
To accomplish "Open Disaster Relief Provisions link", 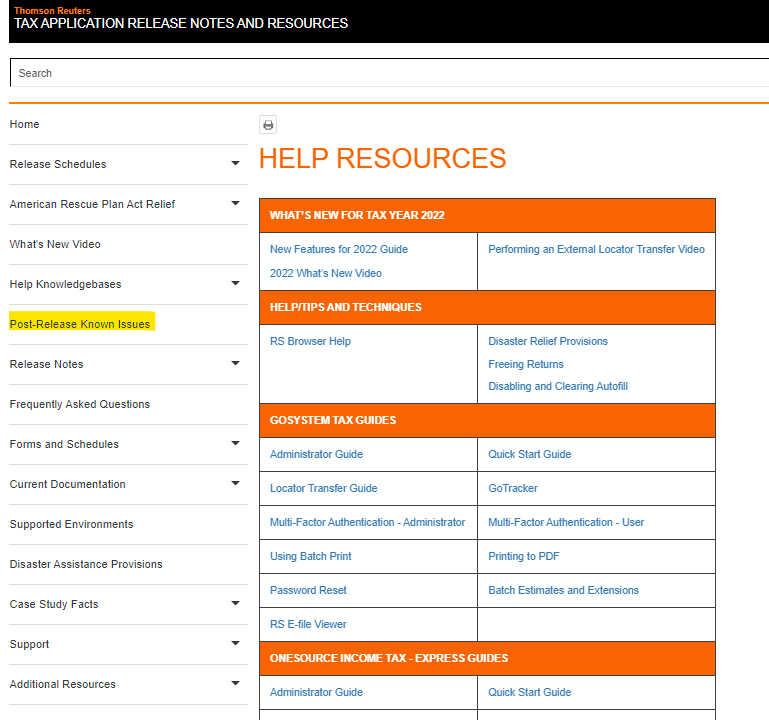I will click(x=548, y=341).
